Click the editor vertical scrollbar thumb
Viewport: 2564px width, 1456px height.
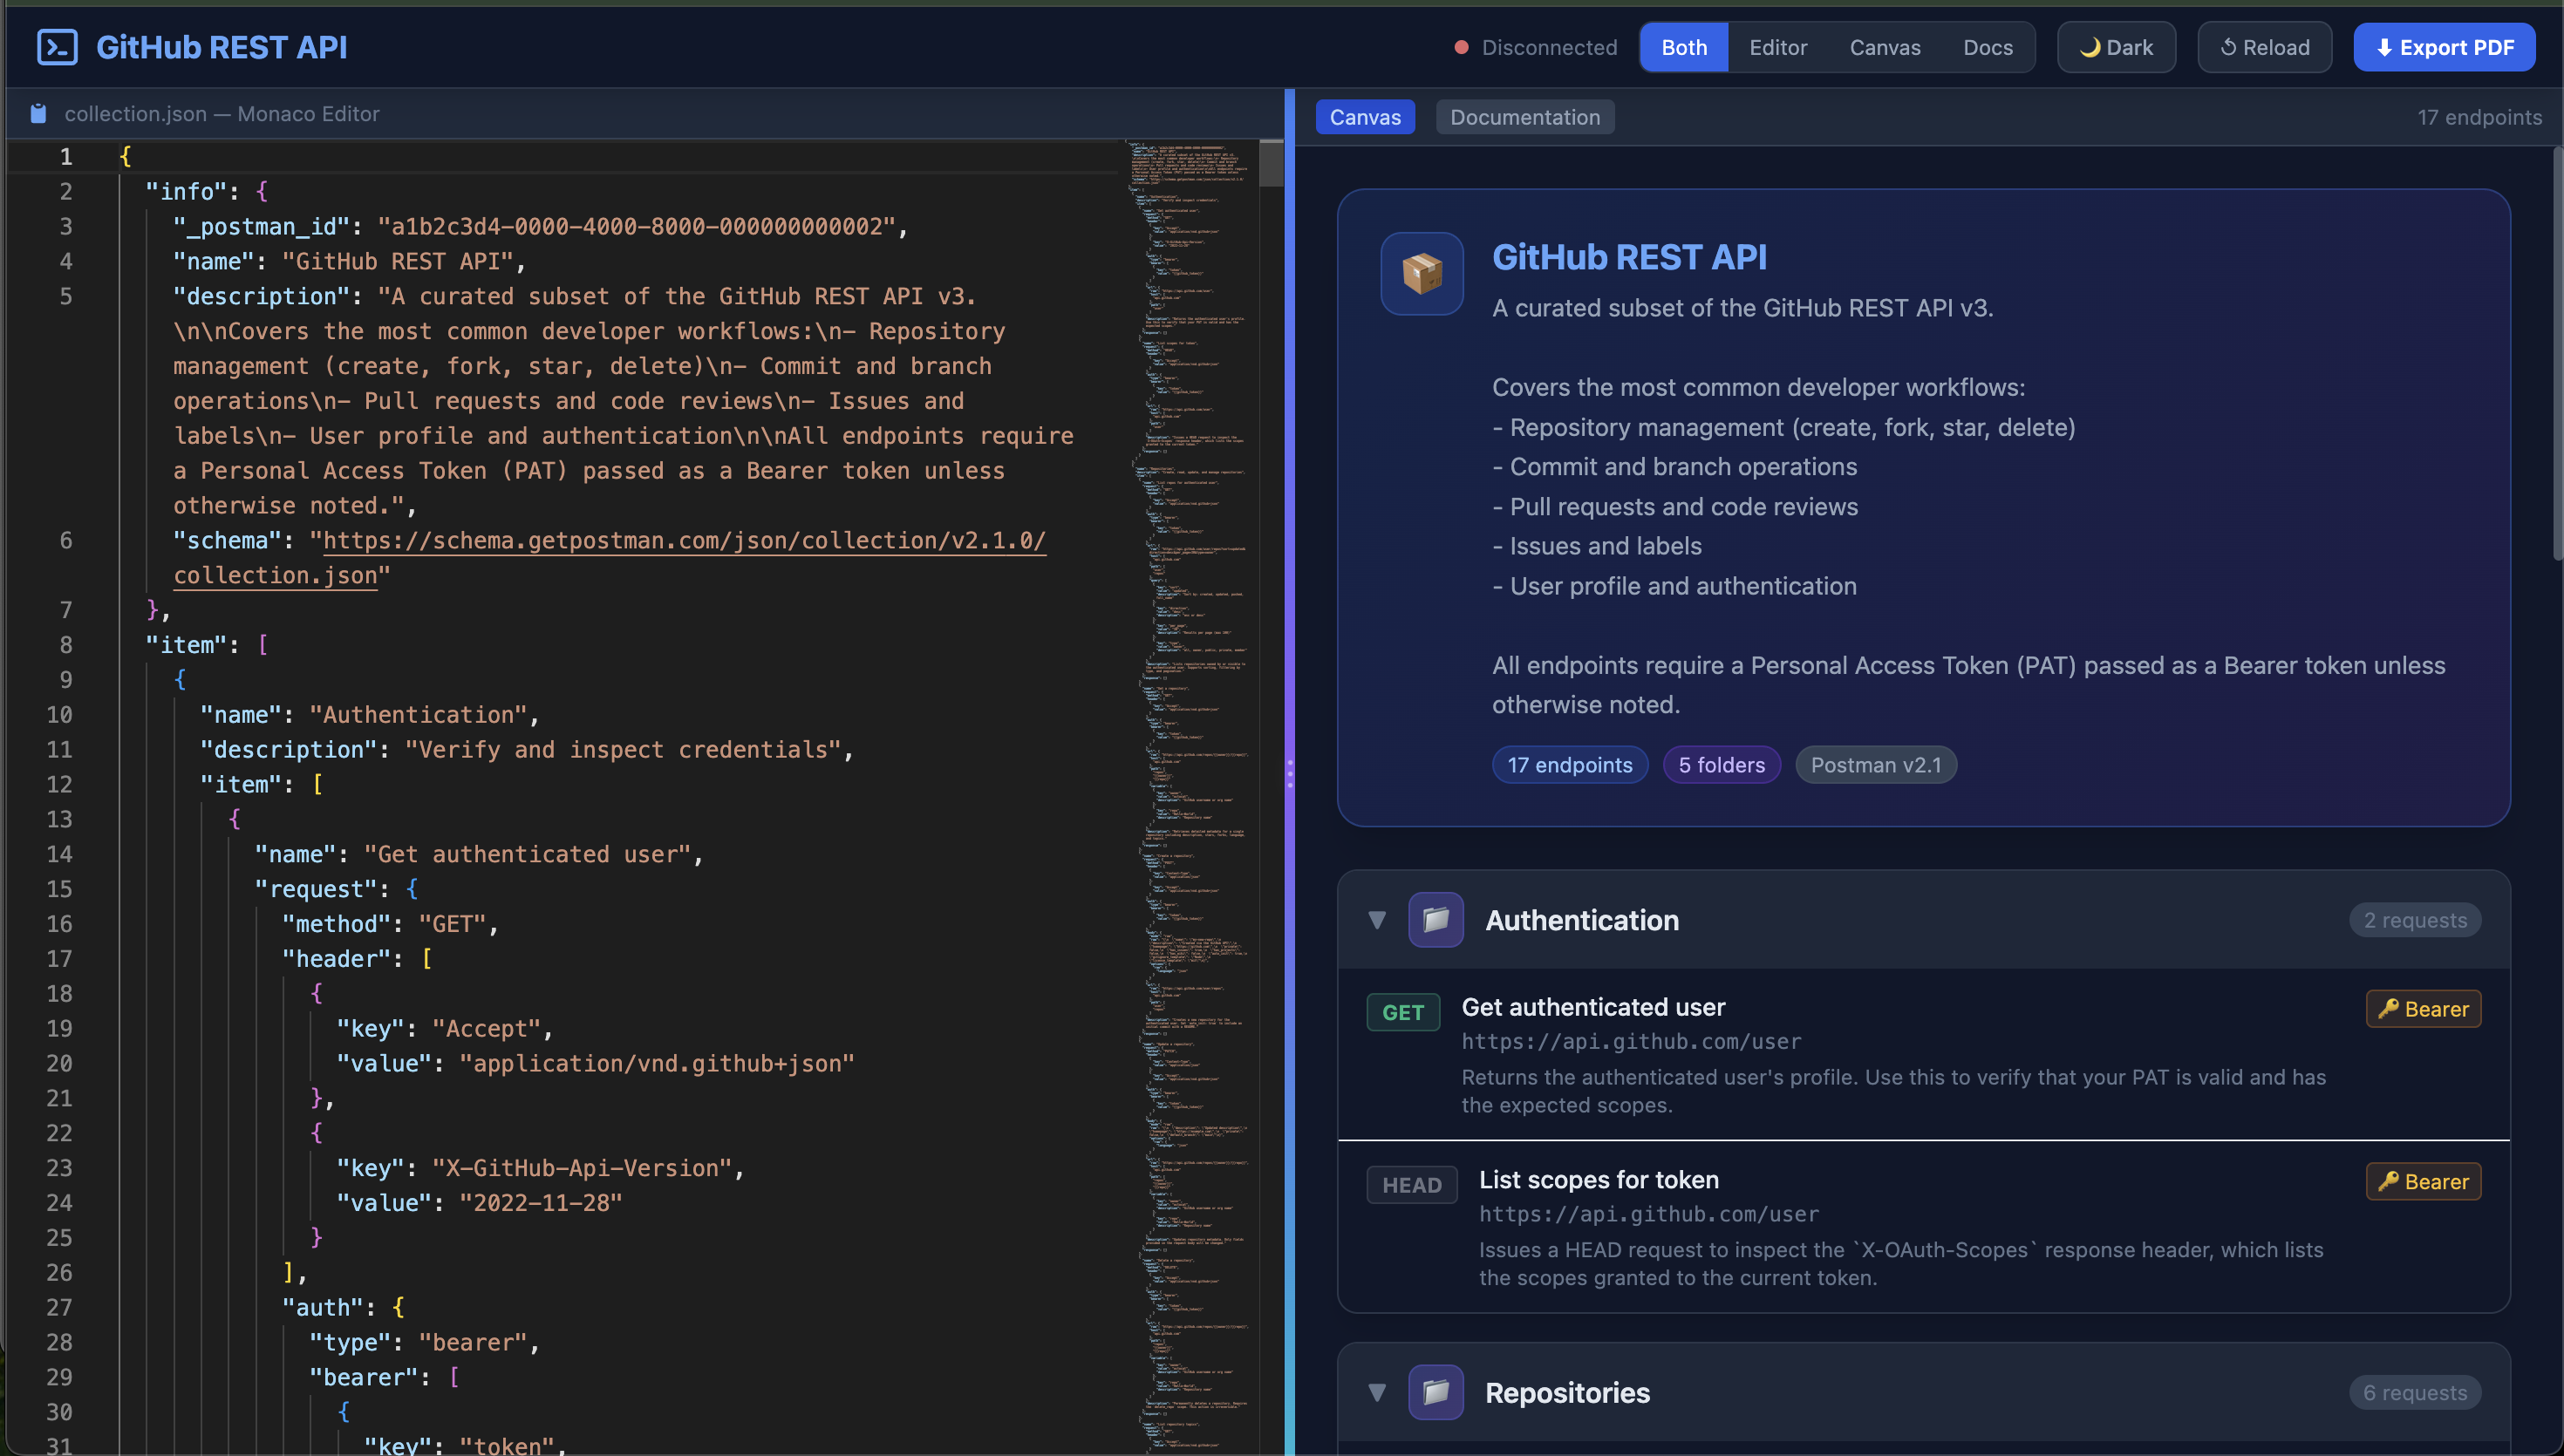click(1270, 164)
